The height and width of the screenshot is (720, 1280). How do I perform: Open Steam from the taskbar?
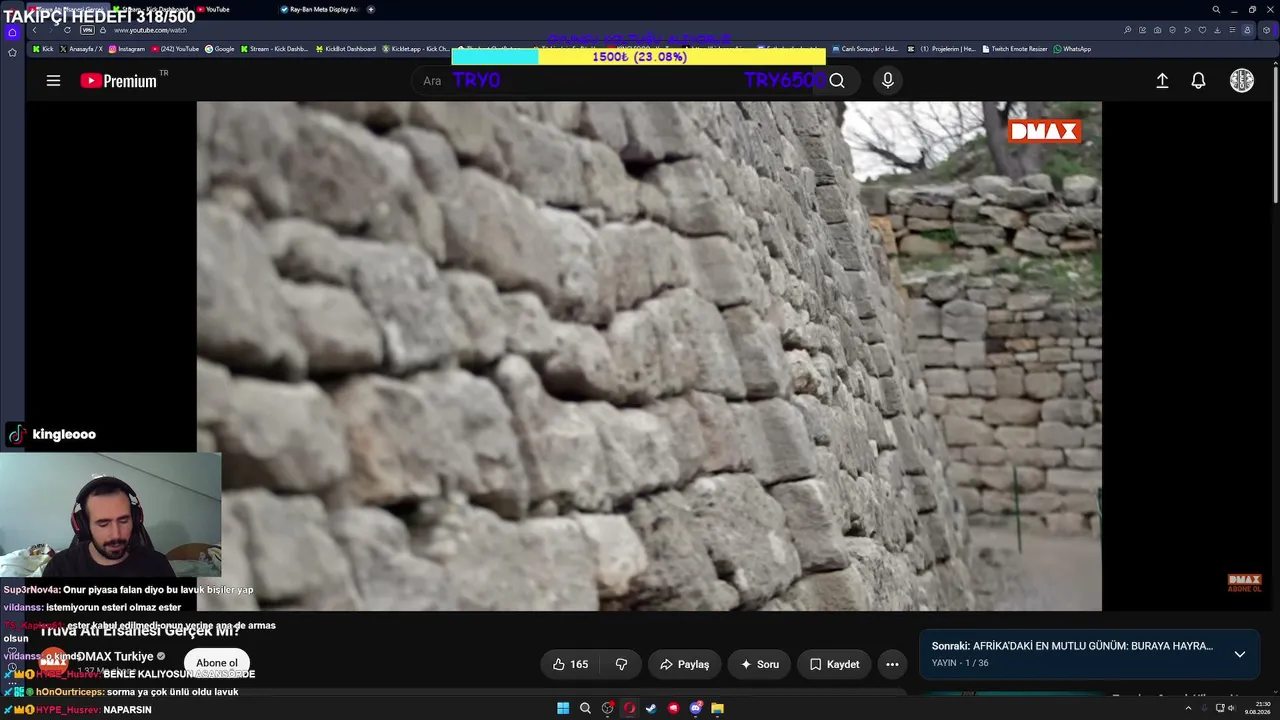pos(651,708)
